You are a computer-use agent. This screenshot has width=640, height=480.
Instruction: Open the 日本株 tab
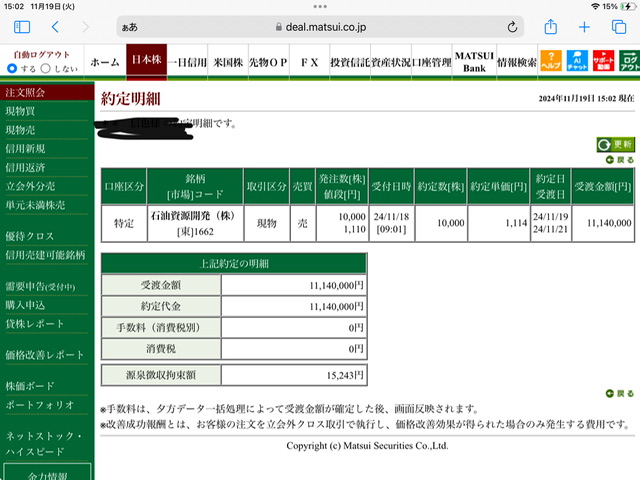point(147,60)
